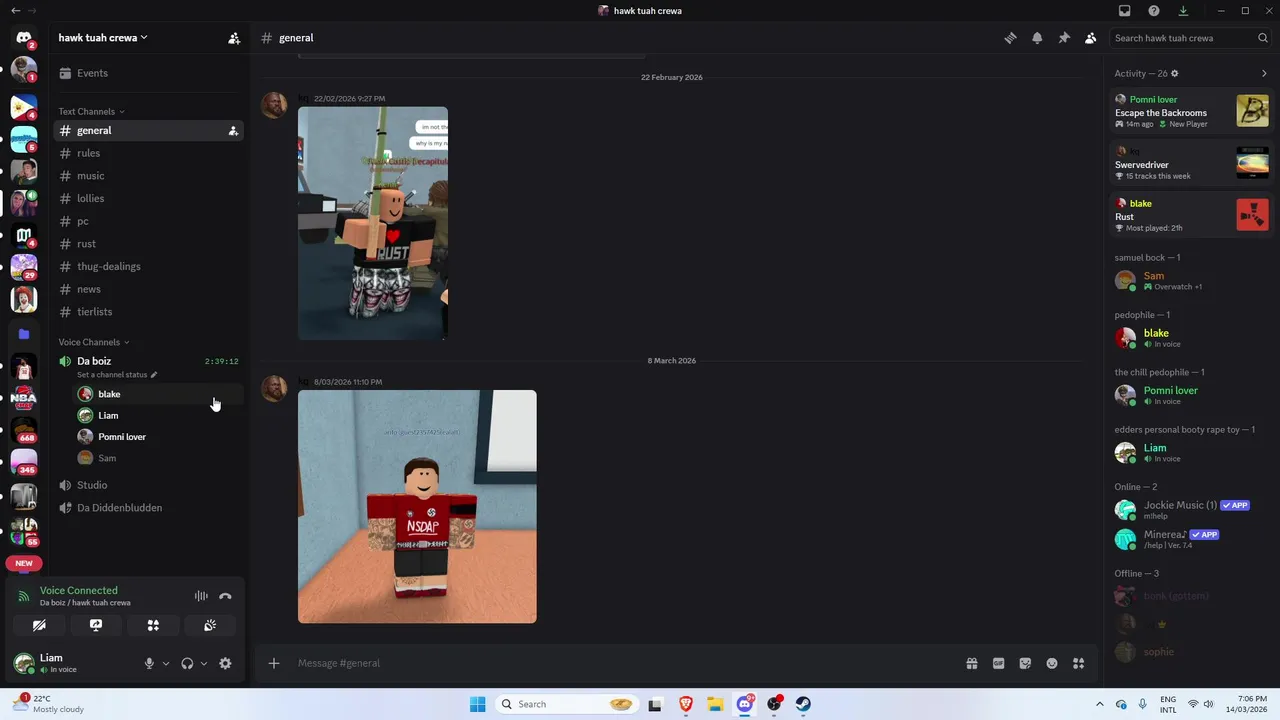This screenshot has width=1280, height=720.
Task: Click the Search hawk tuah crewa field
Action: pos(1190,38)
